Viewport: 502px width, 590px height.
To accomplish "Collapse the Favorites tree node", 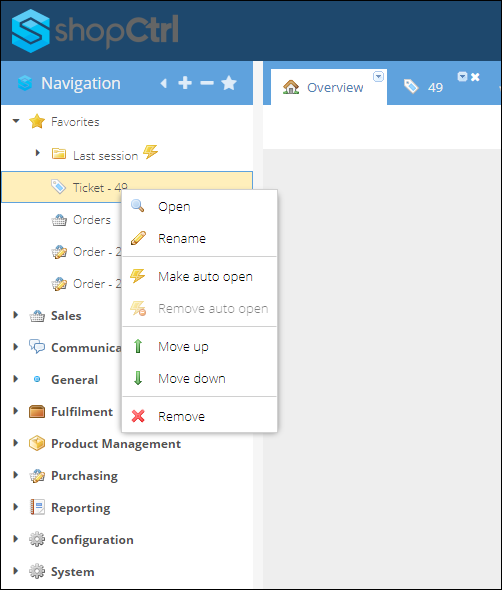I will pos(16,121).
